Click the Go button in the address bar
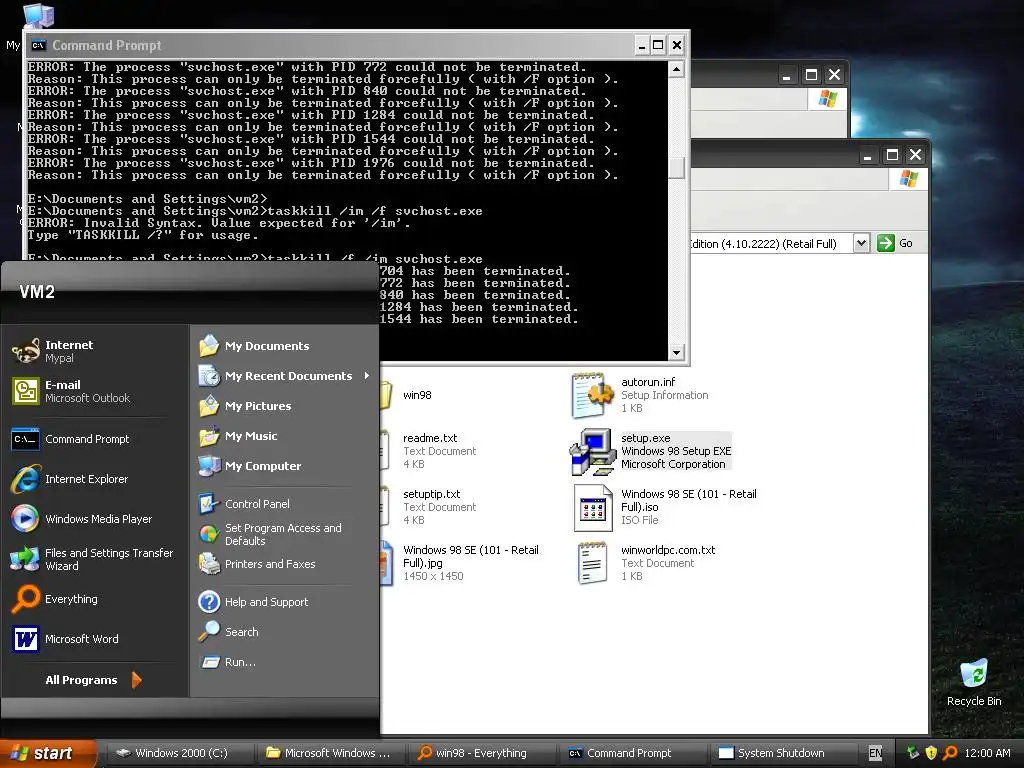Image resolution: width=1024 pixels, height=768 pixels. (895, 243)
